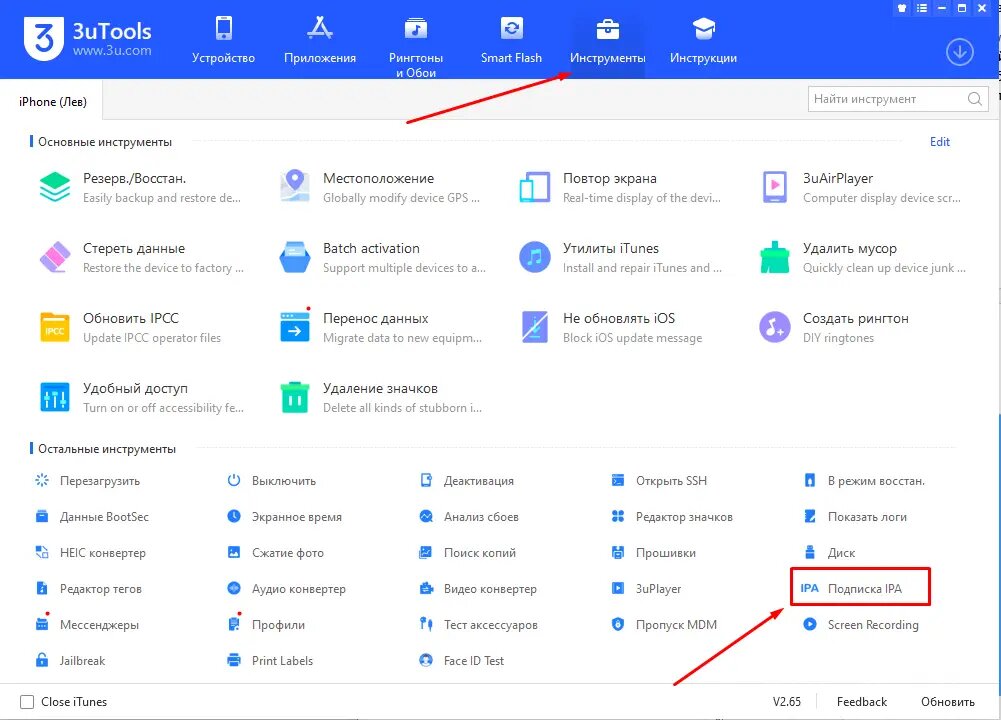
Task: Open the Инструкции tab
Action: (704, 41)
